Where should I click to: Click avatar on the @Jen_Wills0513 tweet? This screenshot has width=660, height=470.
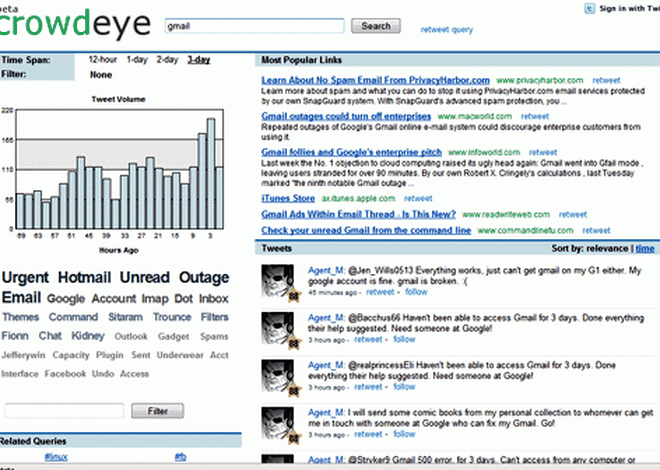(279, 283)
